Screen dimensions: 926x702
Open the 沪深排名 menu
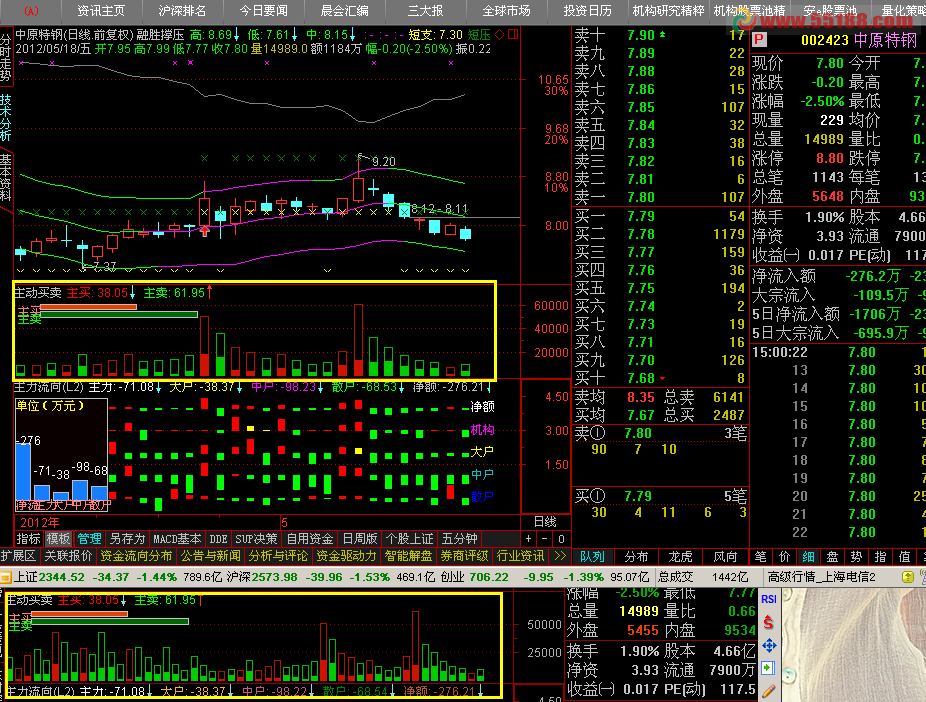click(x=182, y=11)
